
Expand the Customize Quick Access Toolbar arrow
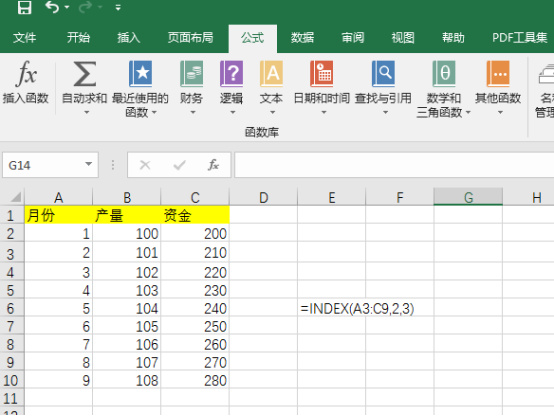tap(118, 7)
